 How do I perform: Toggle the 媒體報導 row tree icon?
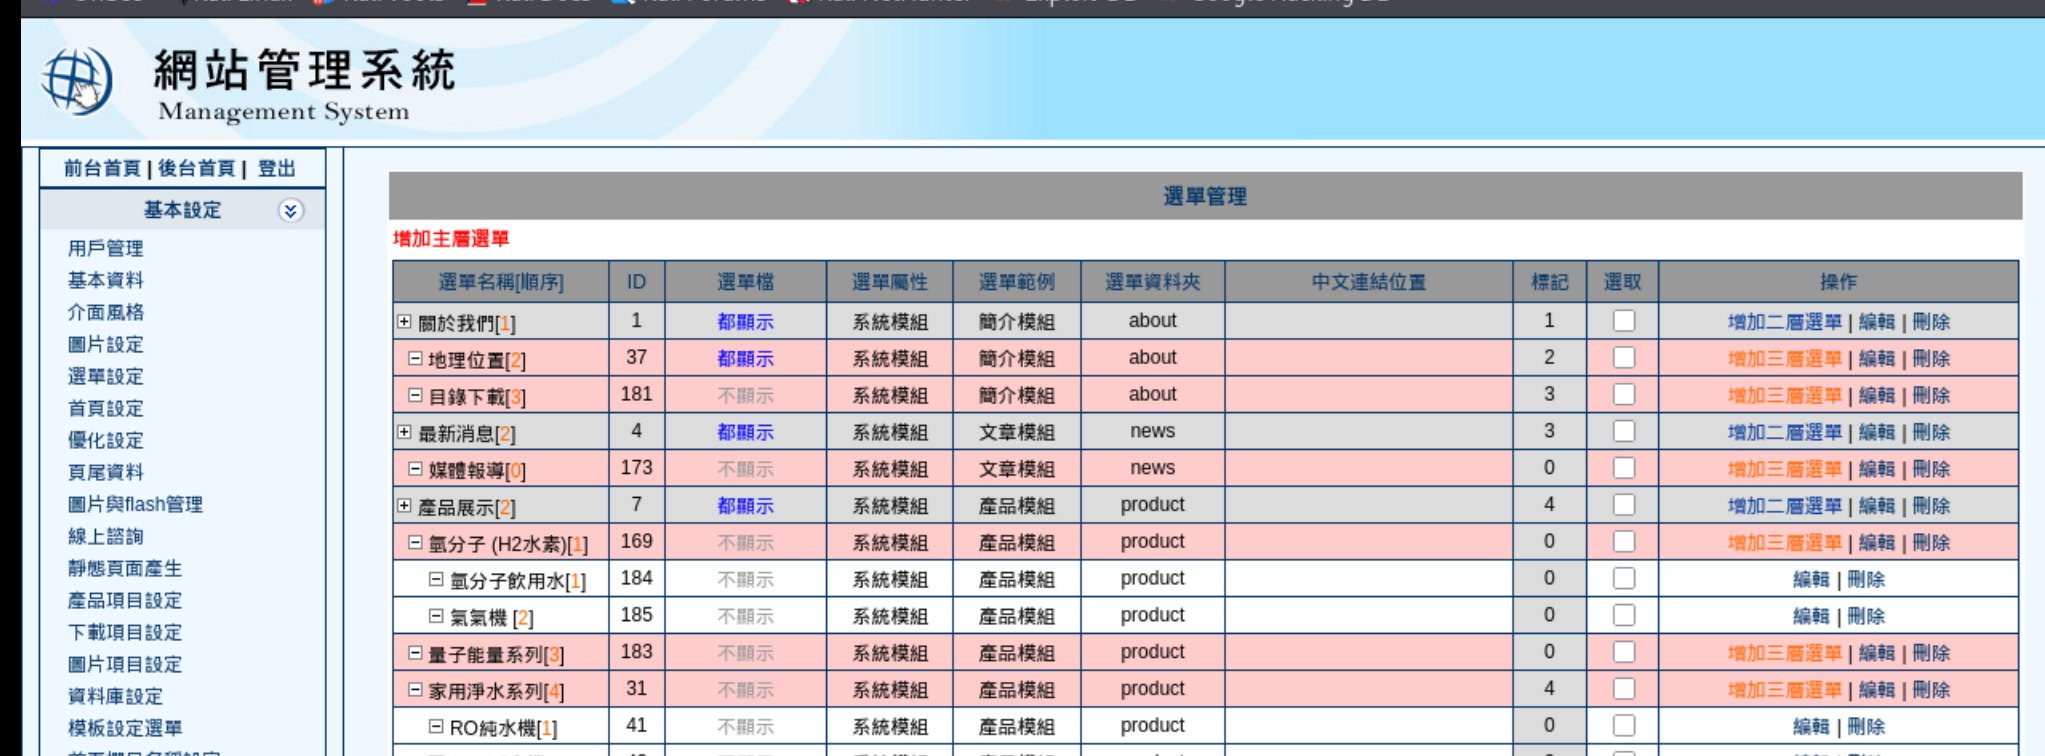(x=415, y=469)
